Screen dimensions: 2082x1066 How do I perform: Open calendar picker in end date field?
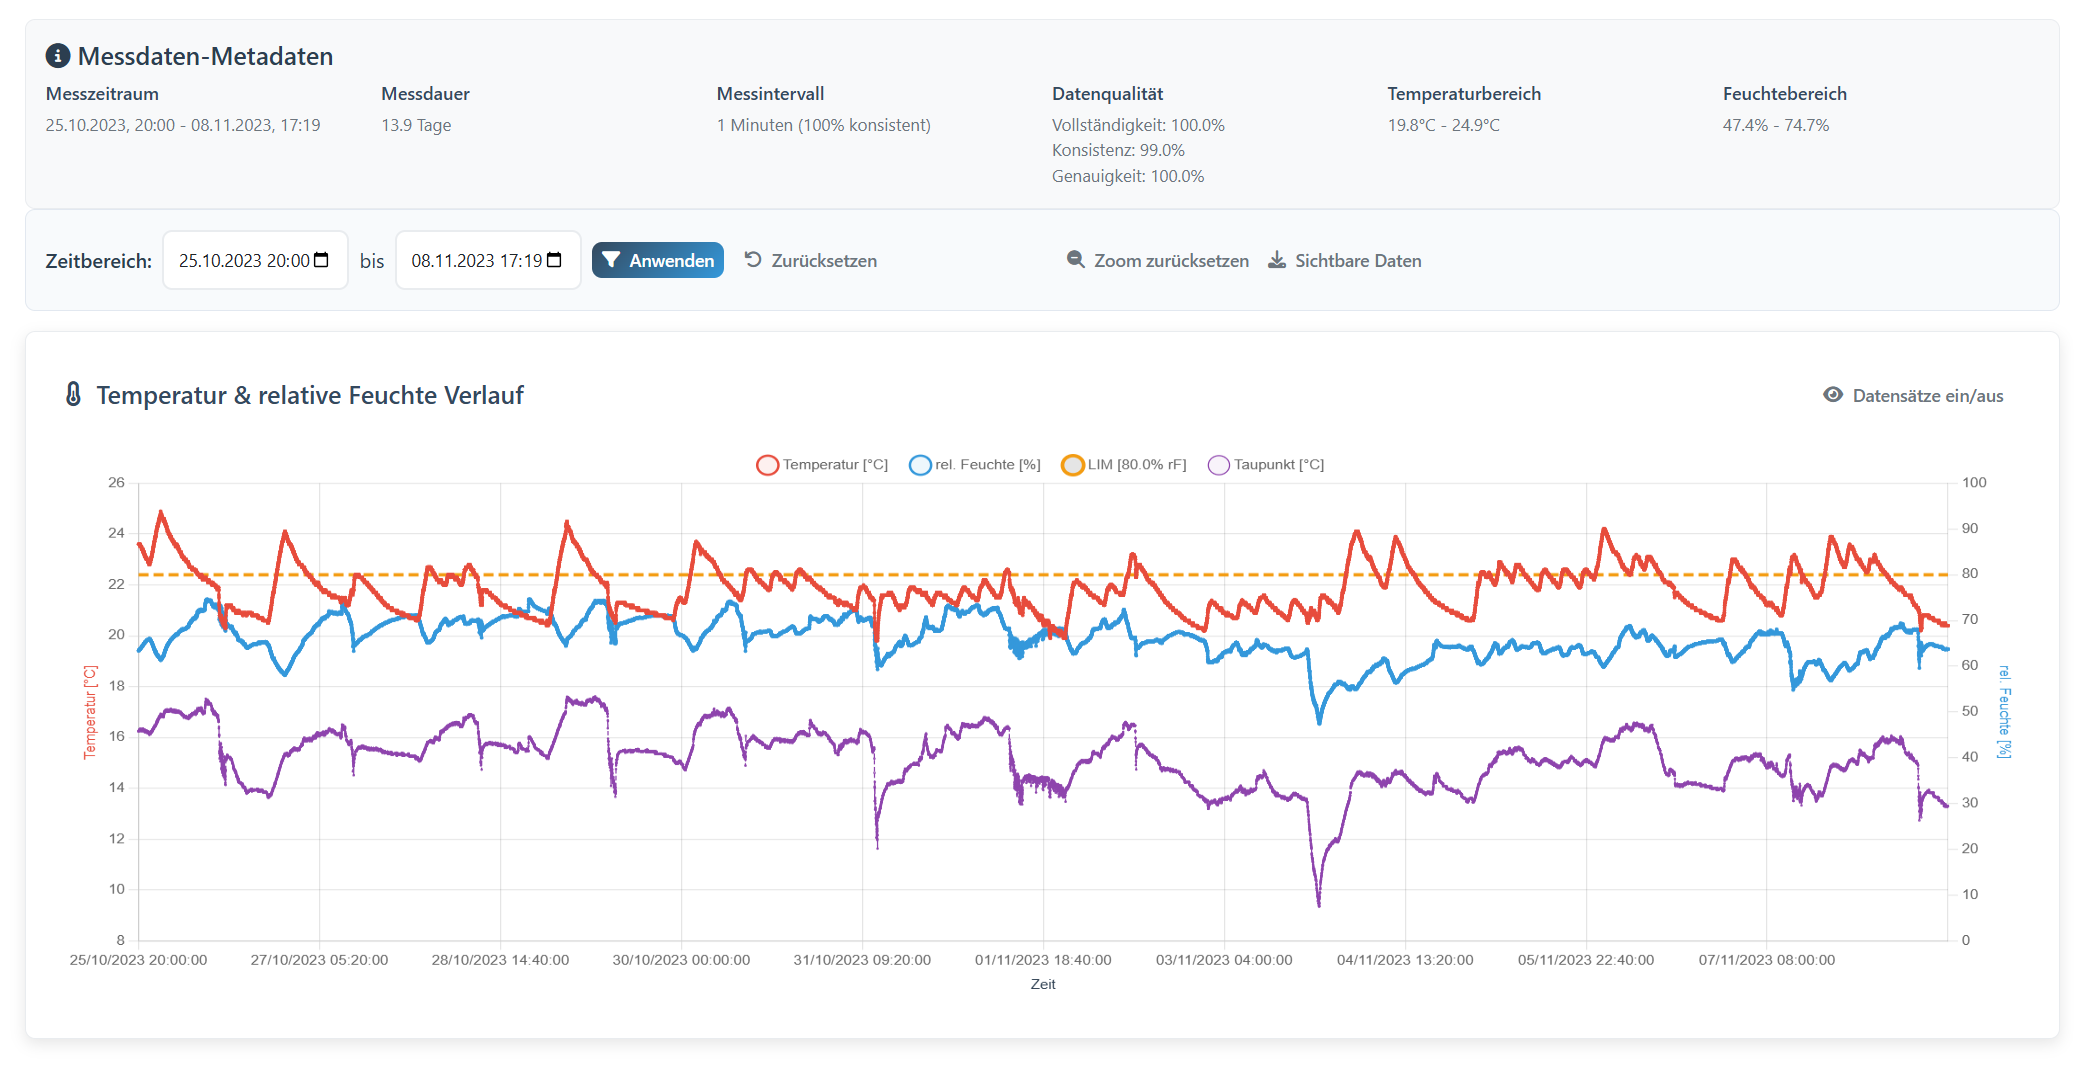[x=554, y=260]
